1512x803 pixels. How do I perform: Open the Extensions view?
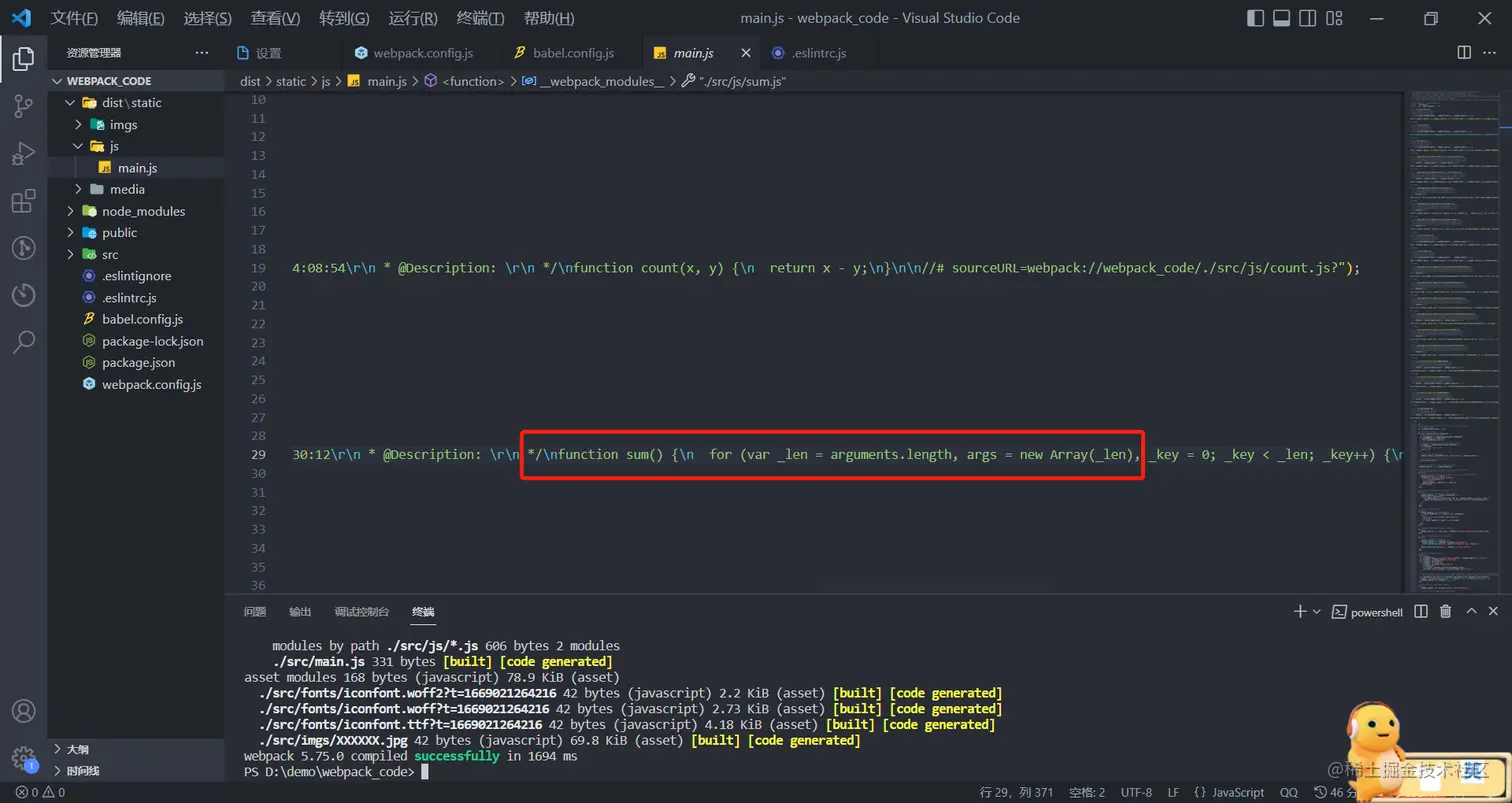click(23, 201)
